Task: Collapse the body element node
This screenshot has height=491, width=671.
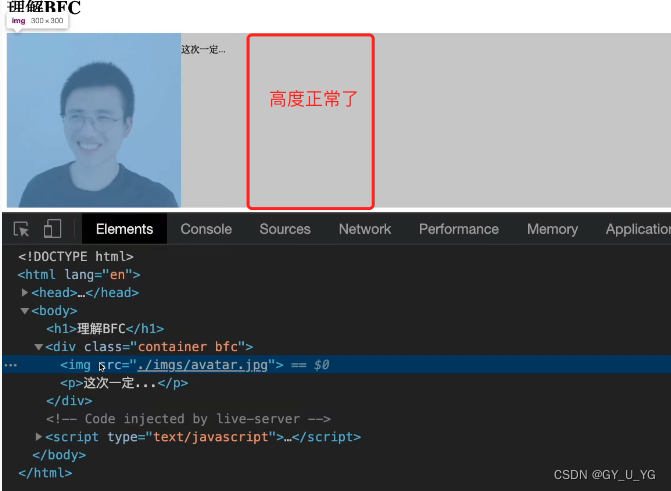Action: point(25,311)
